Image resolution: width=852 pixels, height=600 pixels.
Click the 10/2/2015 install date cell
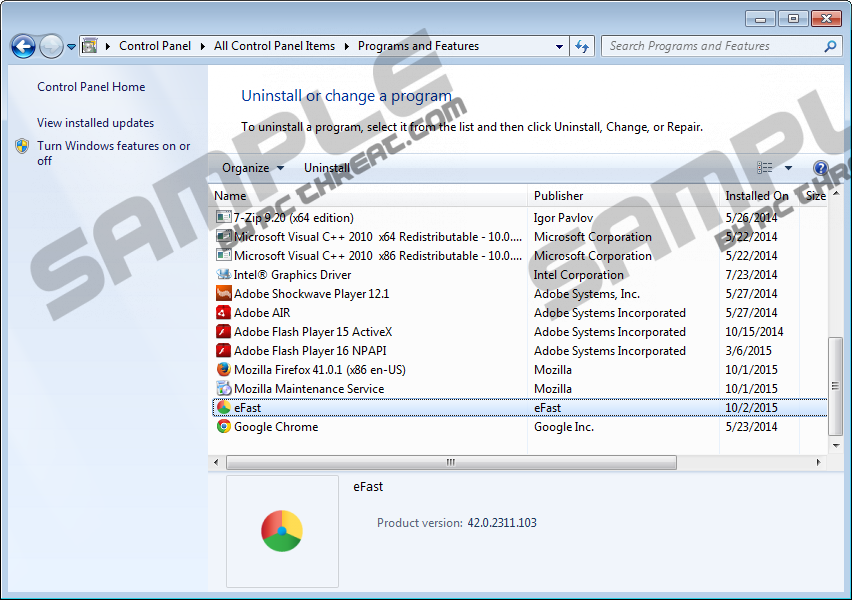pos(751,408)
